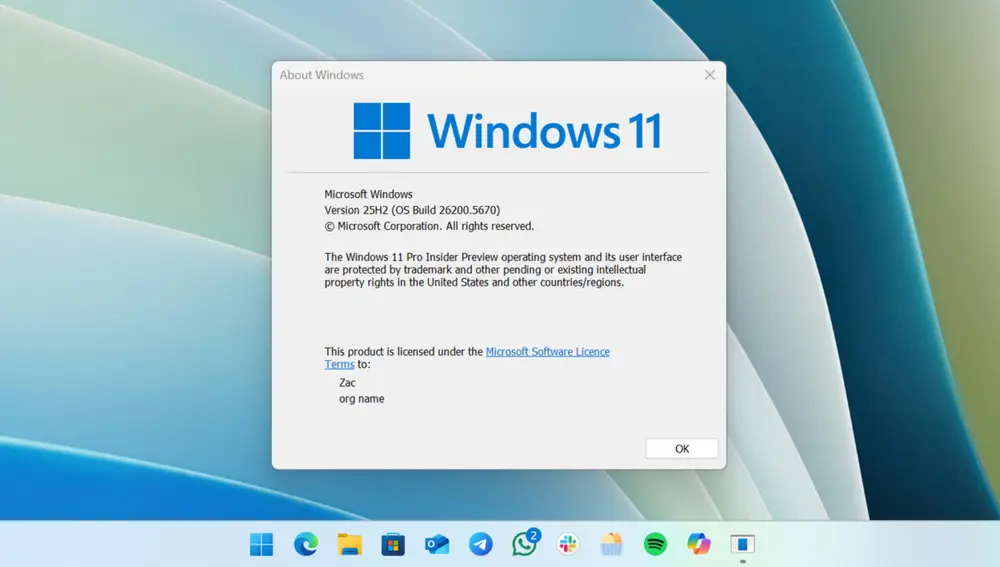Viewport: 1000px width, 567px height.
Task: Open the popcorn bucket app icon
Action: (x=611, y=544)
